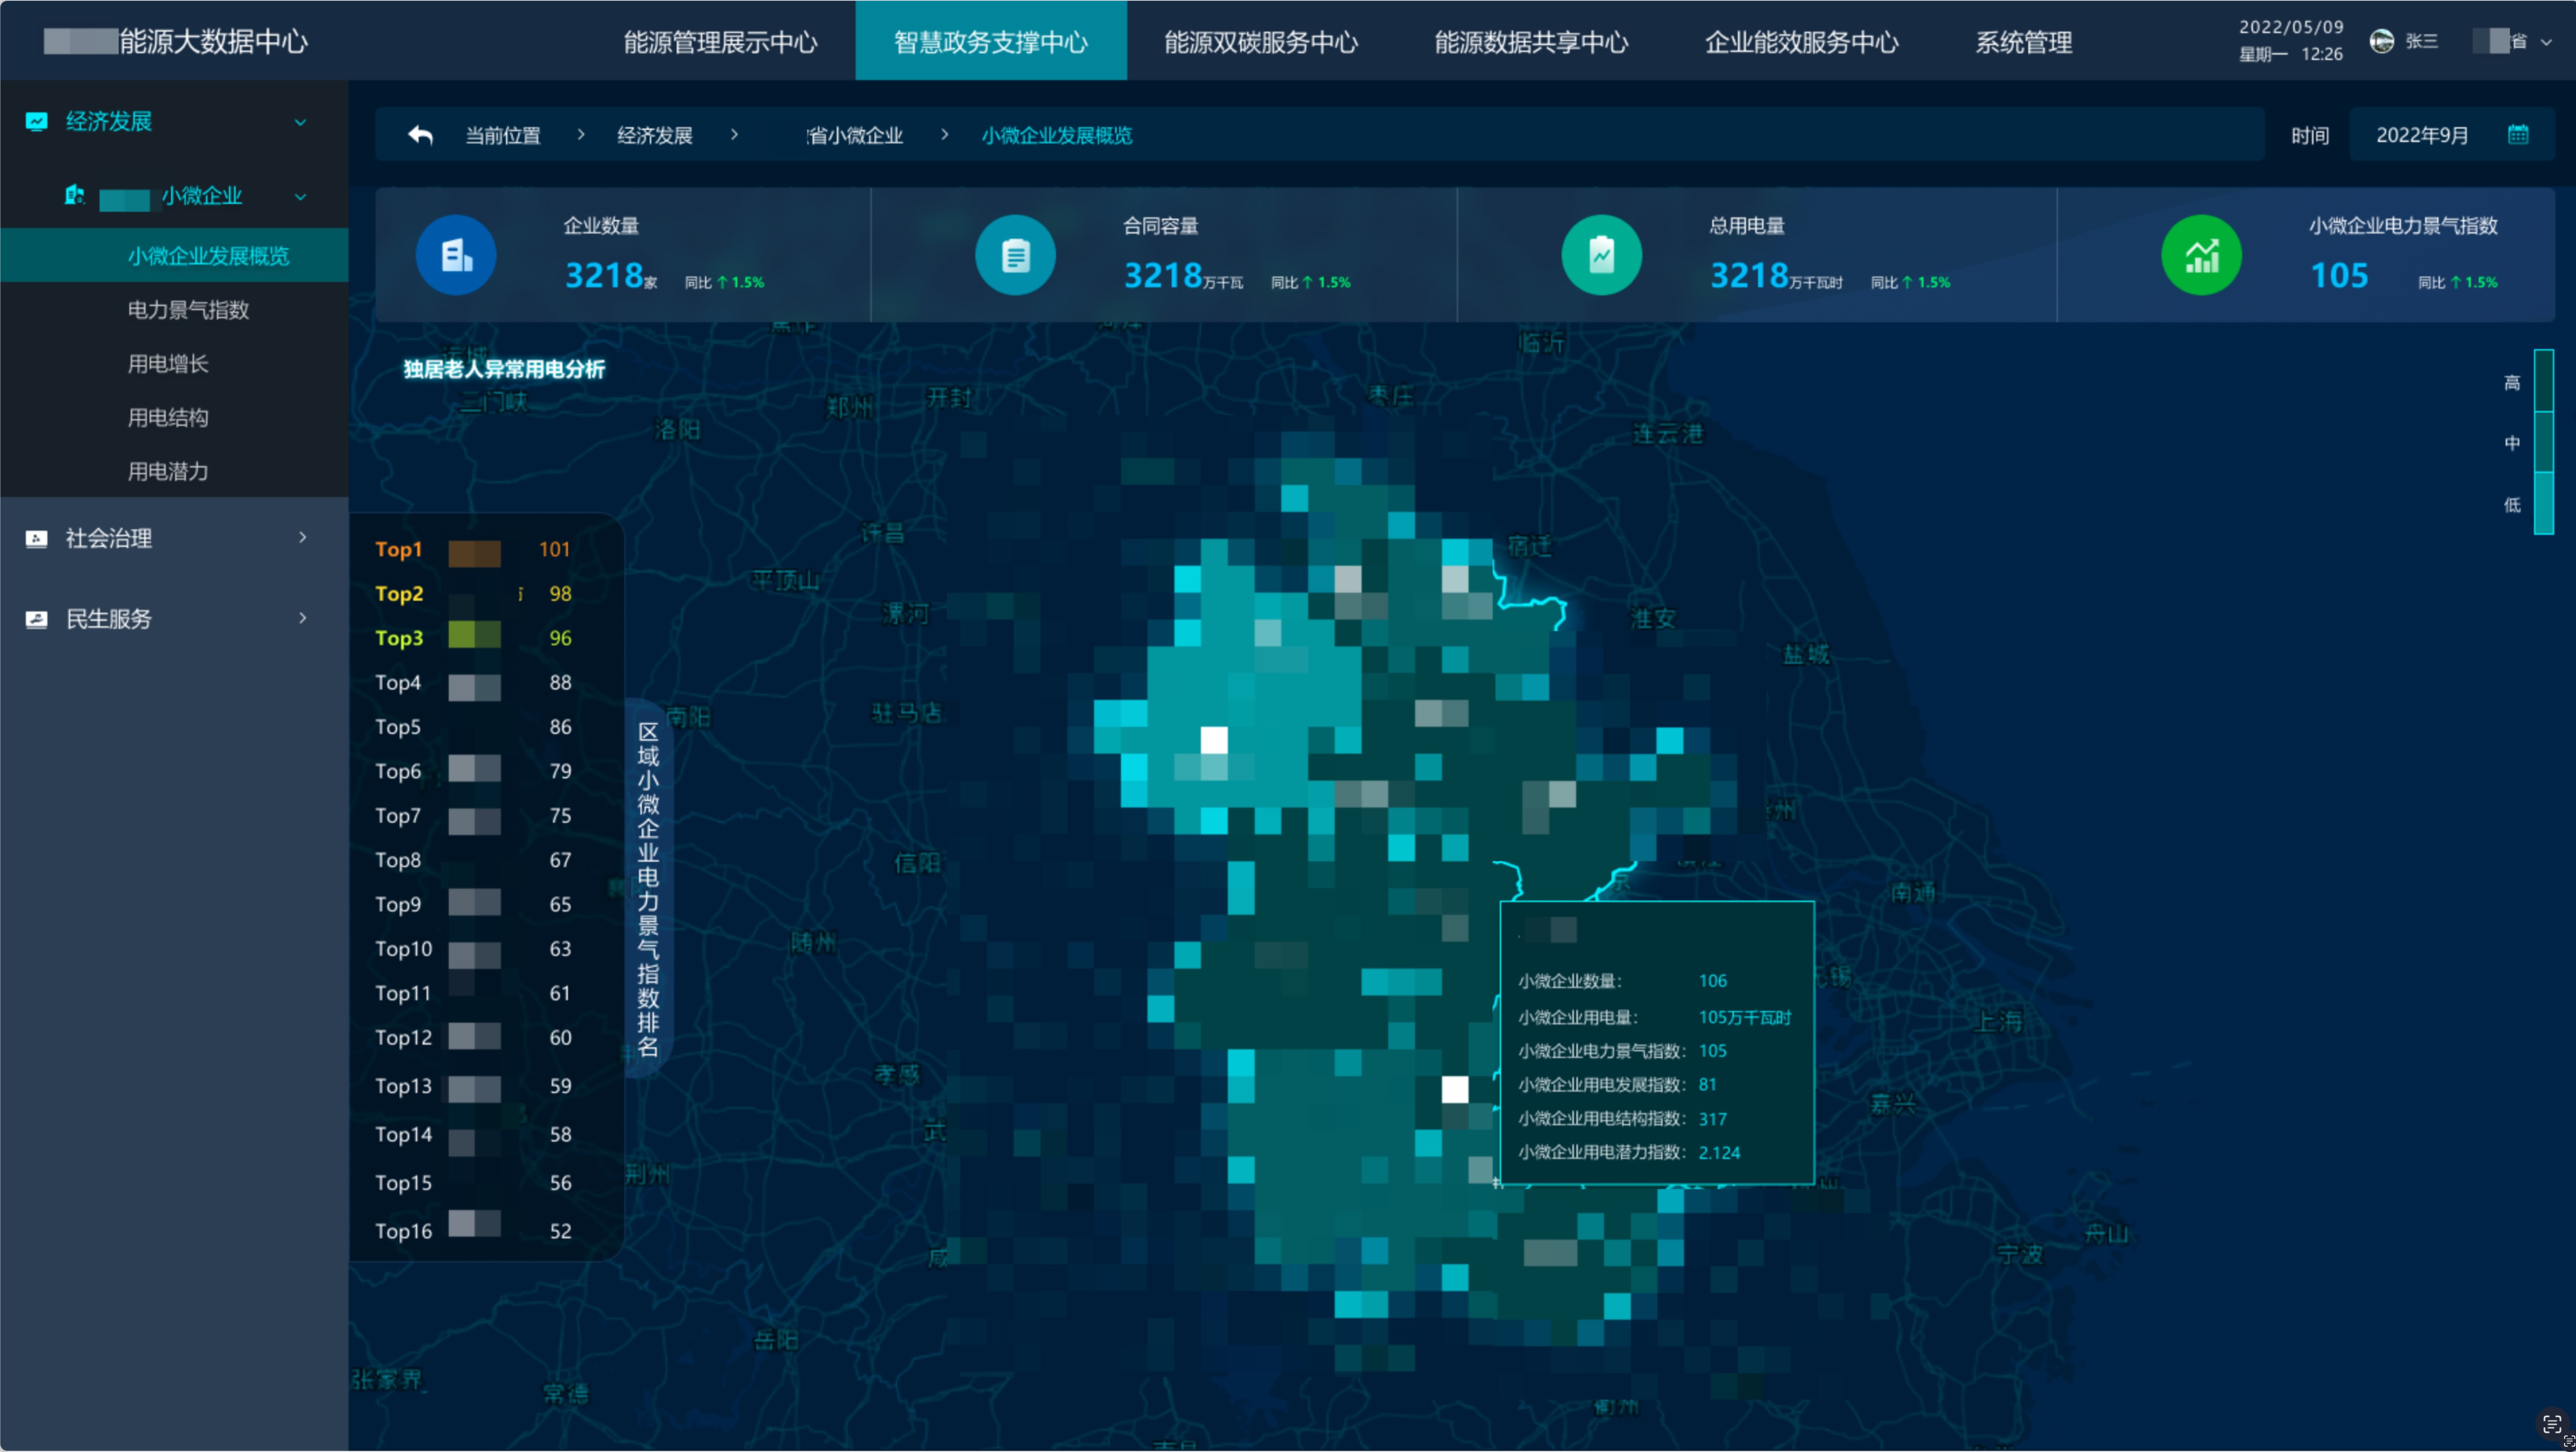Click the 小微企业 building icon in sidebar
This screenshot has width=2576, height=1452.
point(74,195)
